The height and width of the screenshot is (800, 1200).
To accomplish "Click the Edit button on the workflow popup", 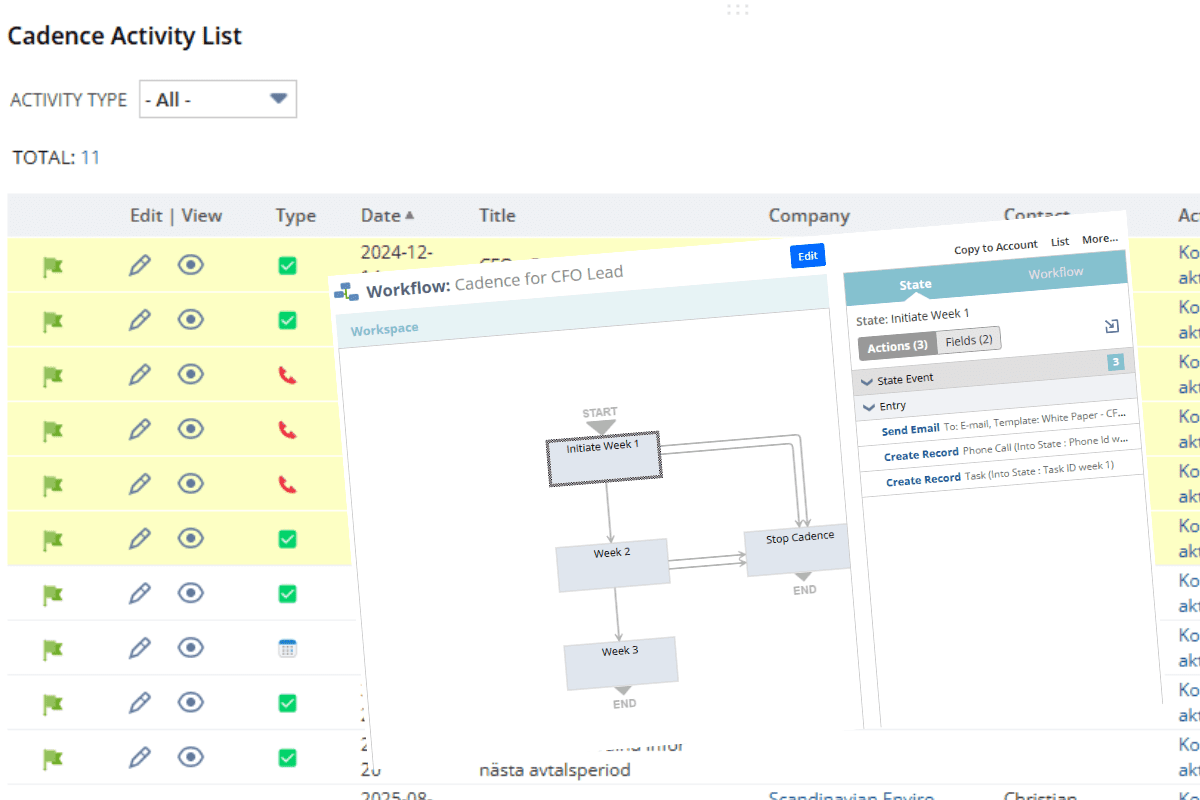I will tap(807, 256).
